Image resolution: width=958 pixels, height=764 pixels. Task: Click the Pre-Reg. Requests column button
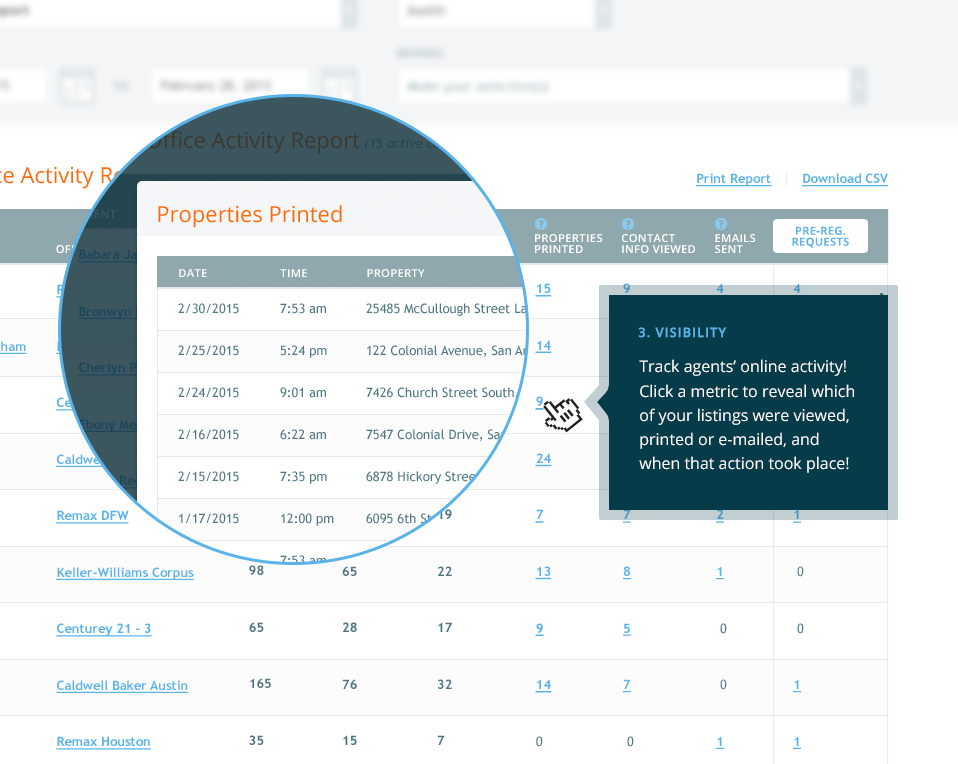pos(820,236)
